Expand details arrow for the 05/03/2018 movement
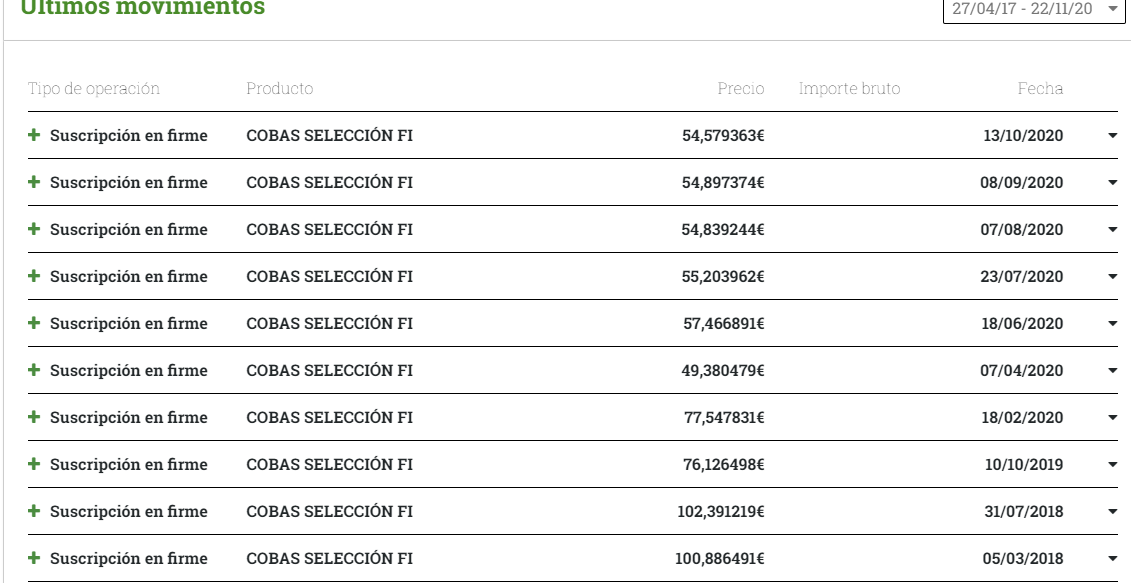1131x583 pixels. 1113,559
